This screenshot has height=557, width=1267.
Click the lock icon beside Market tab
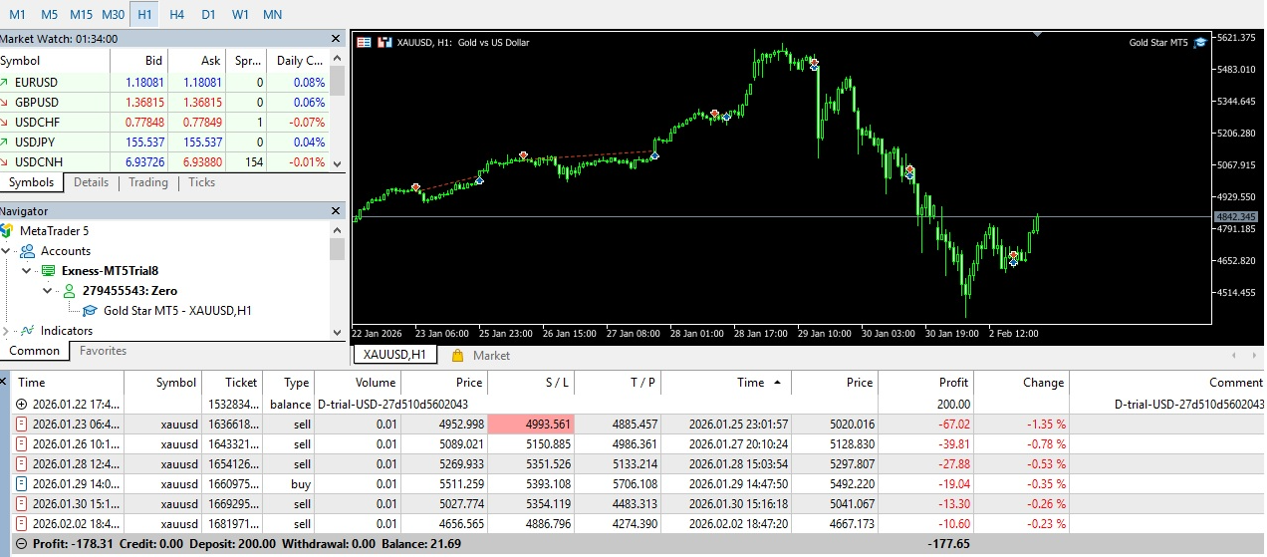pos(457,355)
